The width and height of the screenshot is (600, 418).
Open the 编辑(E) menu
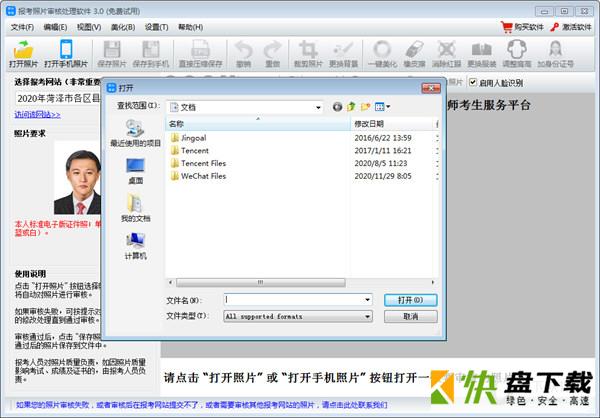[55, 27]
